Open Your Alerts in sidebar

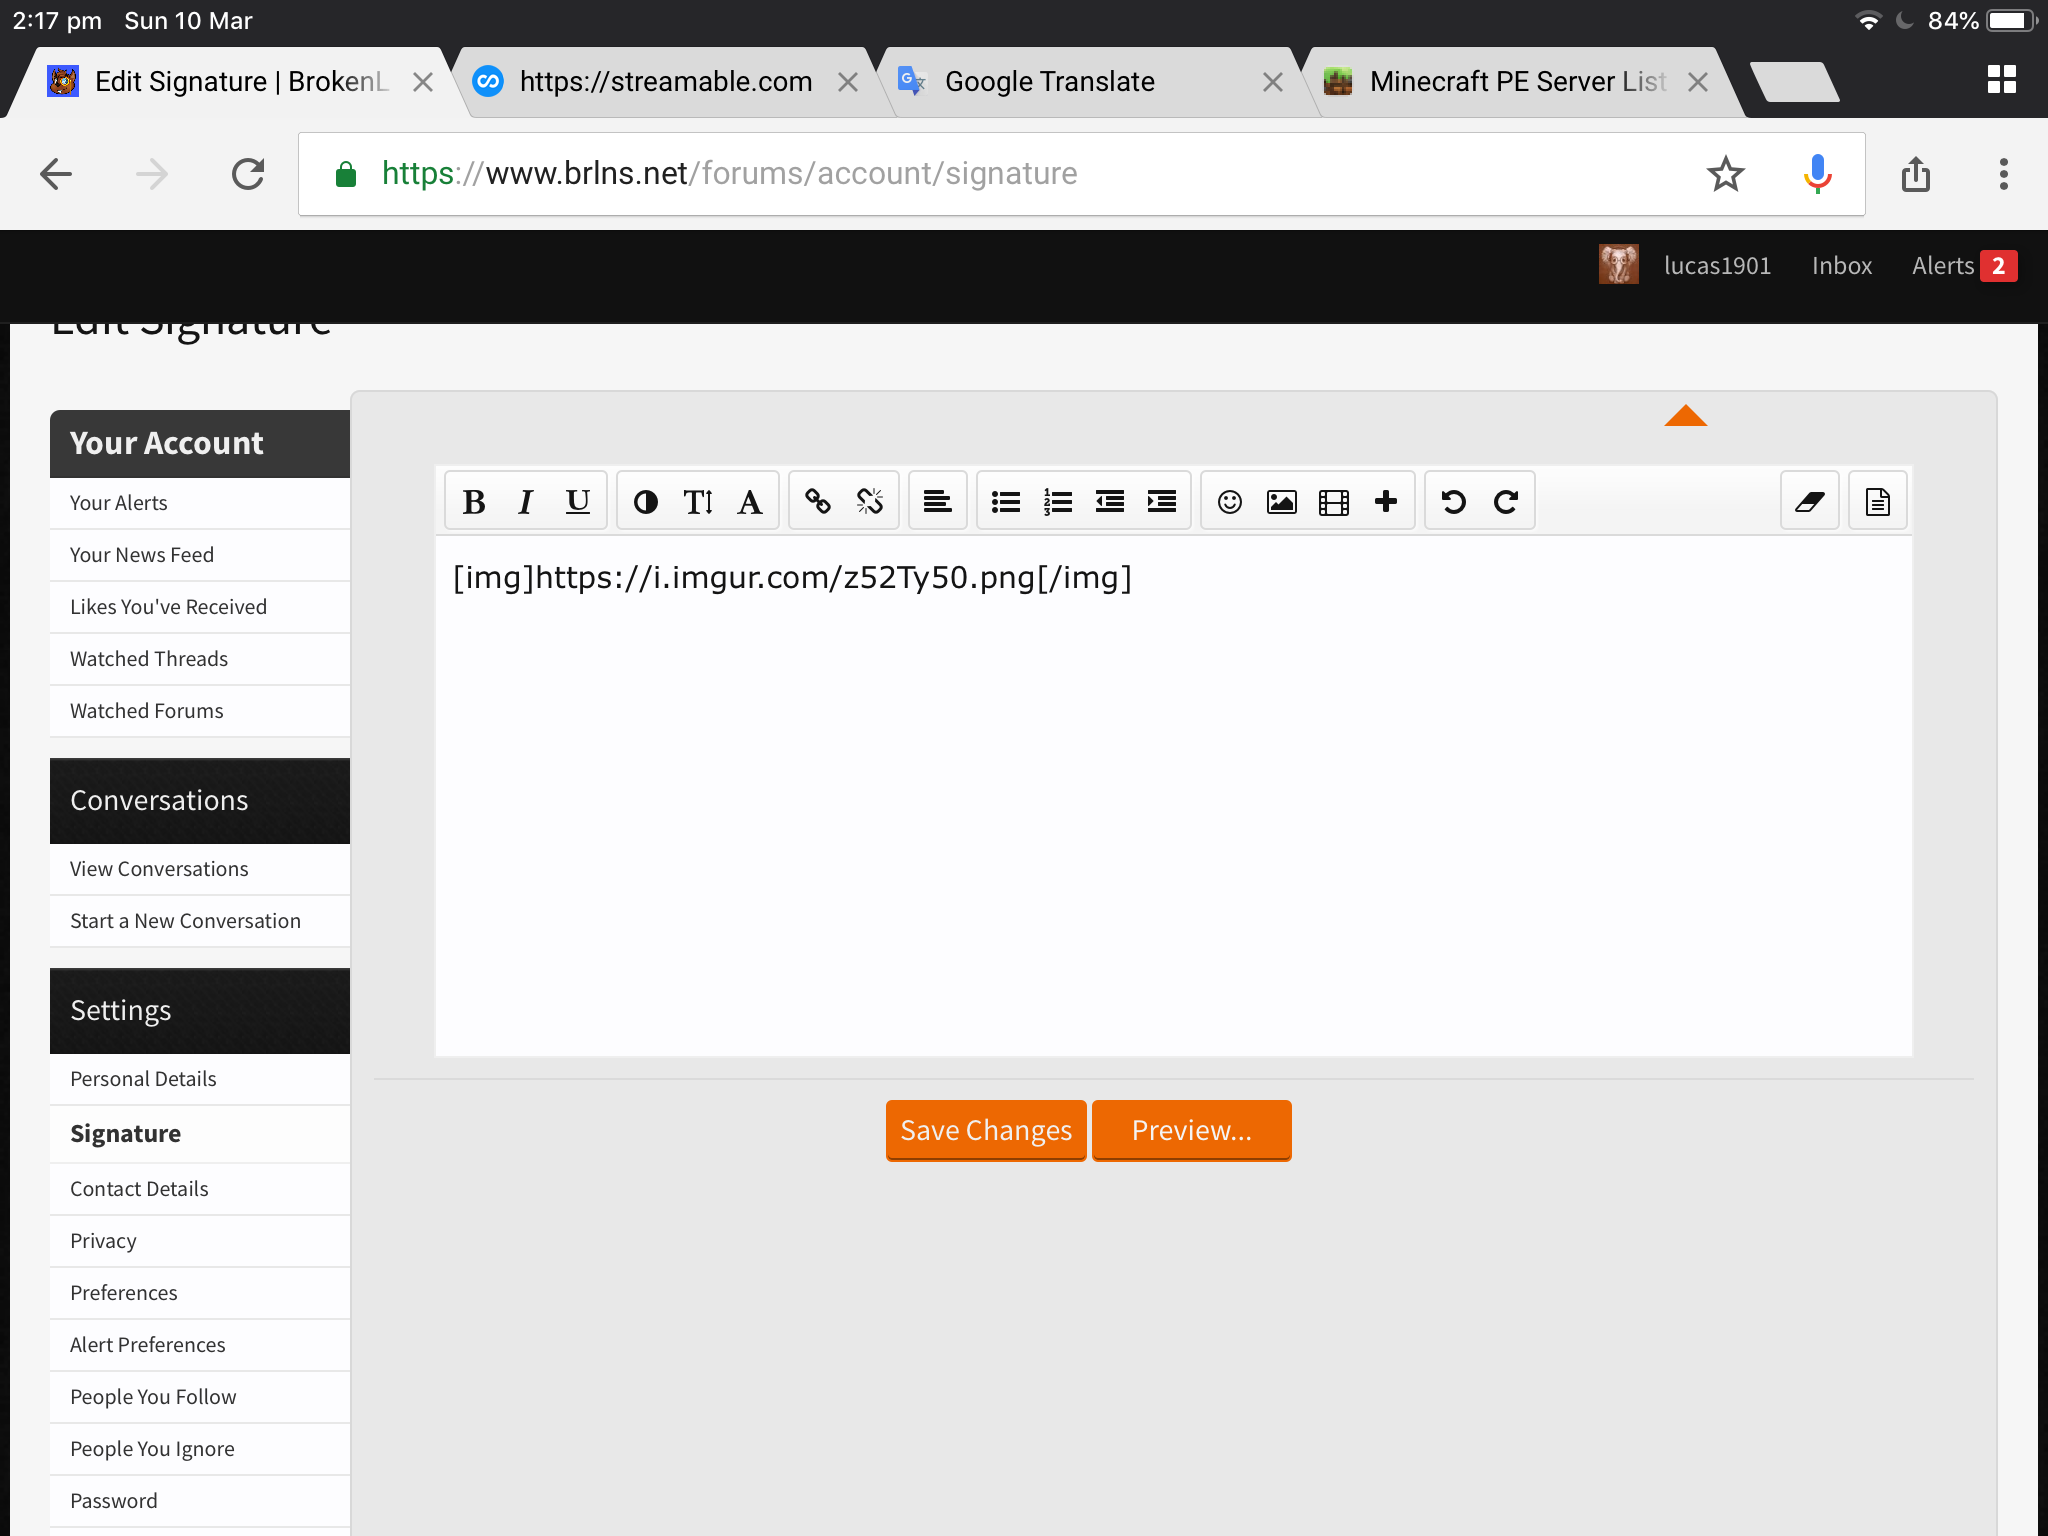click(200, 503)
